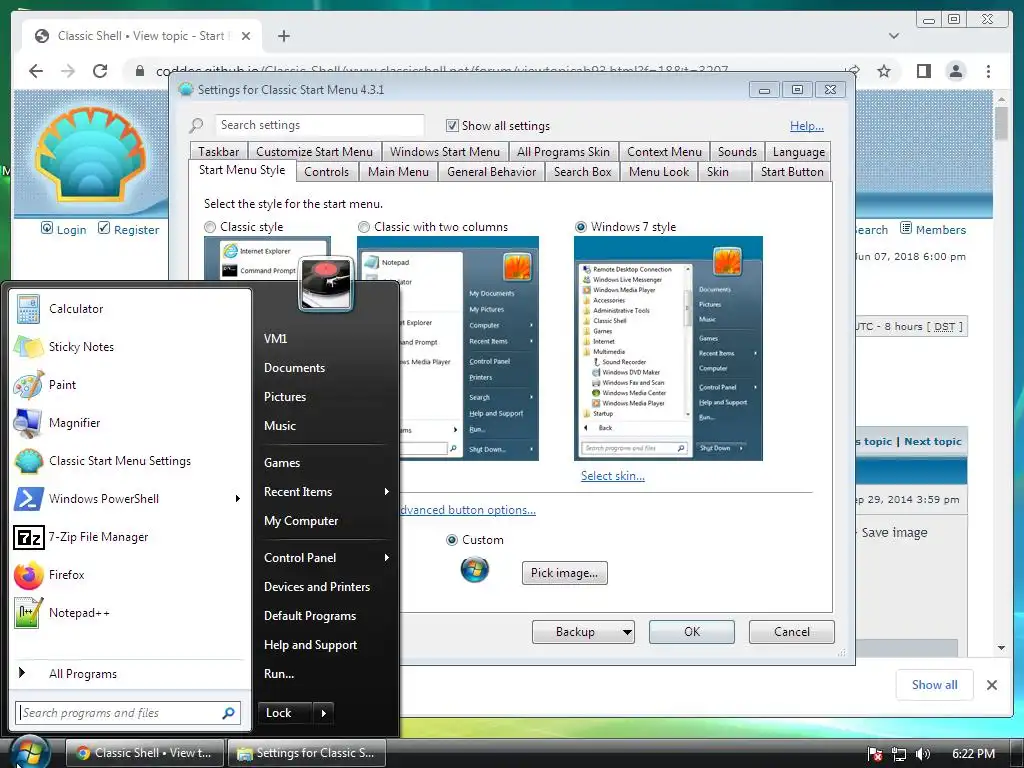The image size is (1024, 768).
Task: Click Chrome's back arrow
Action: click(x=36, y=71)
